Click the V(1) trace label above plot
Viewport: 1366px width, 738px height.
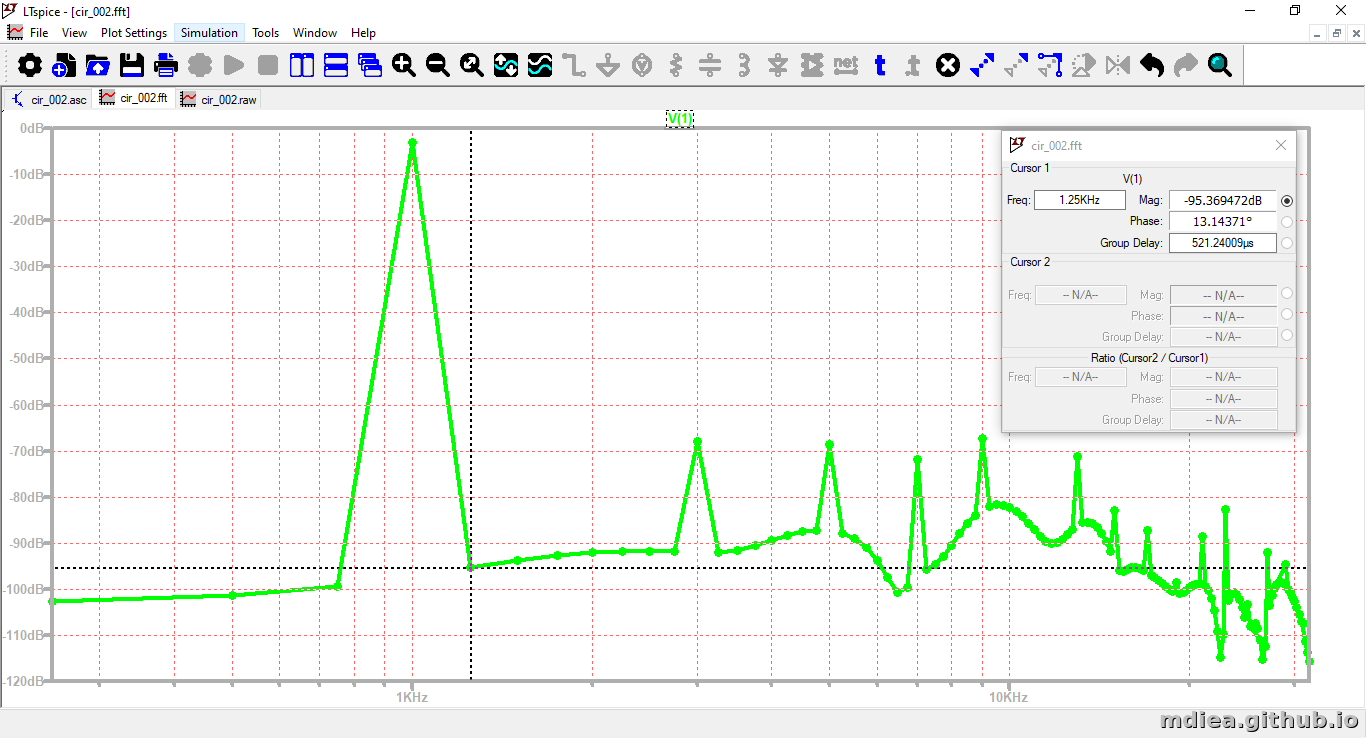click(680, 119)
